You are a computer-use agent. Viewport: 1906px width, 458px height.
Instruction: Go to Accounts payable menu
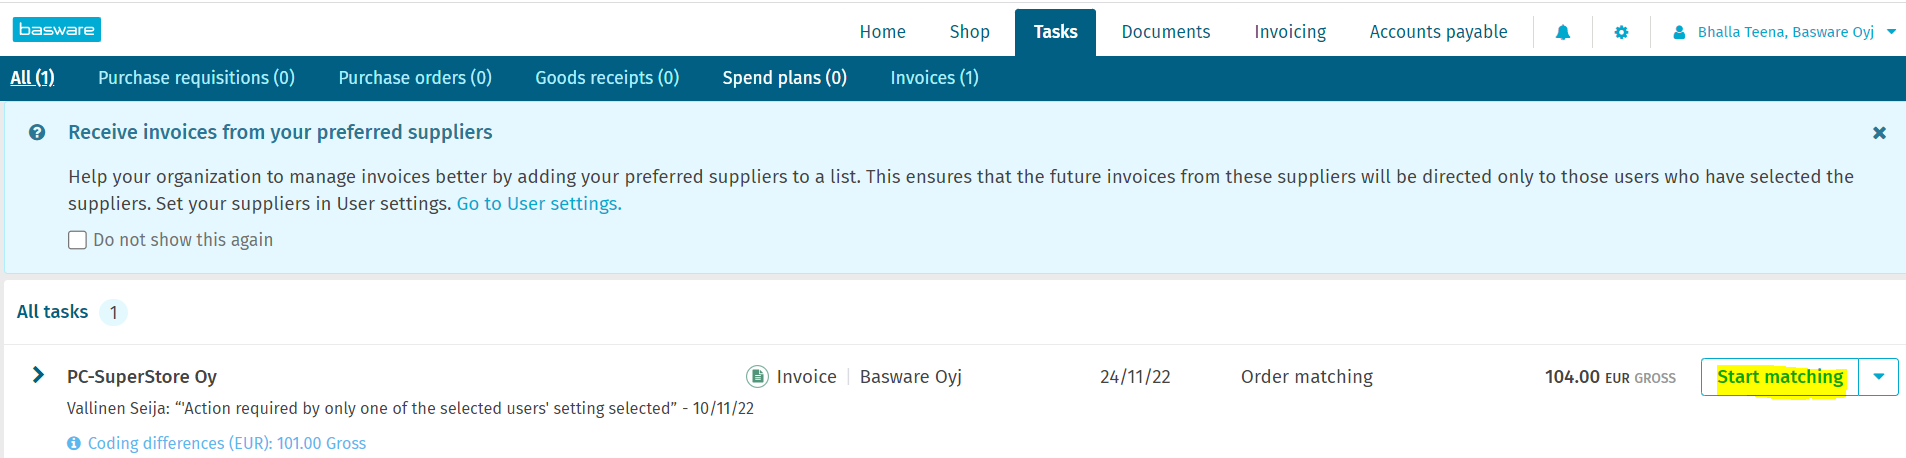click(1438, 32)
